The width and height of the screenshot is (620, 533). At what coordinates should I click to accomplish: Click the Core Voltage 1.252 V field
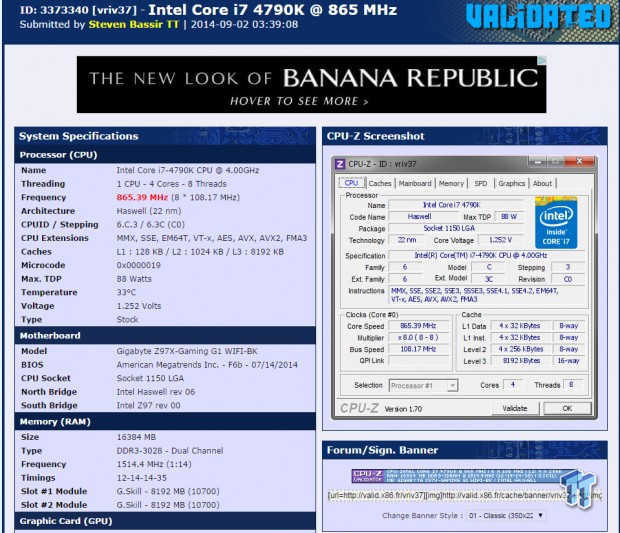pos(501,240)
